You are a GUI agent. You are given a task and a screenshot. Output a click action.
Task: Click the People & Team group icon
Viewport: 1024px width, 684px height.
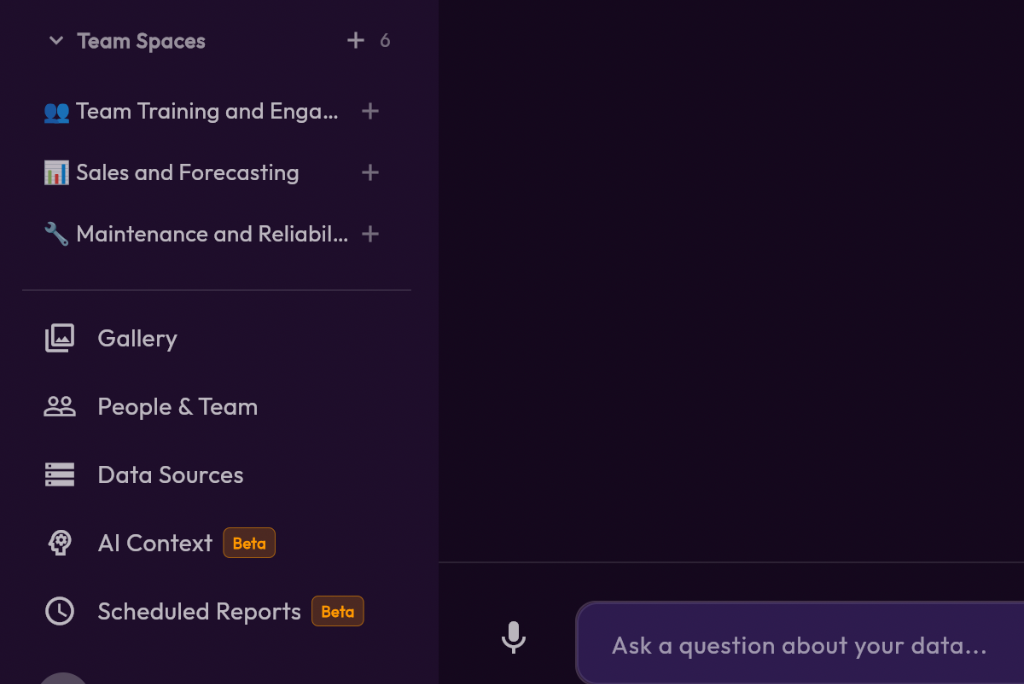[60, 407]
